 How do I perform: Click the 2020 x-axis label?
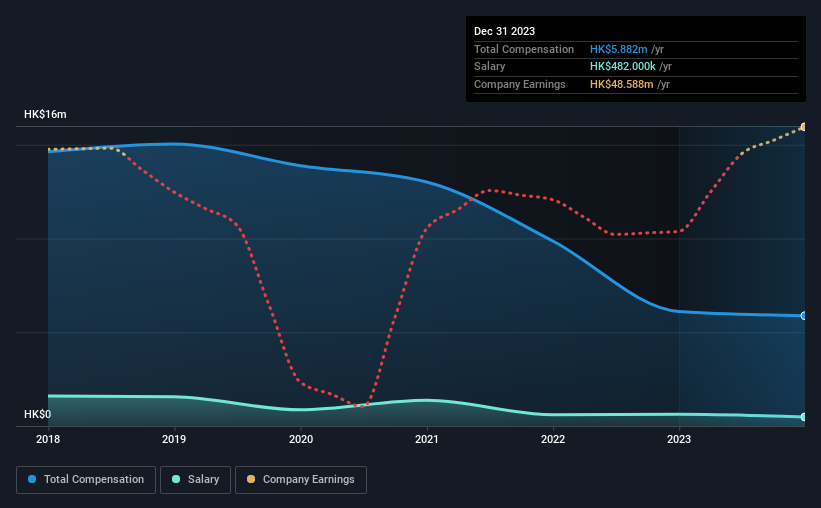[x=301, y=439]
